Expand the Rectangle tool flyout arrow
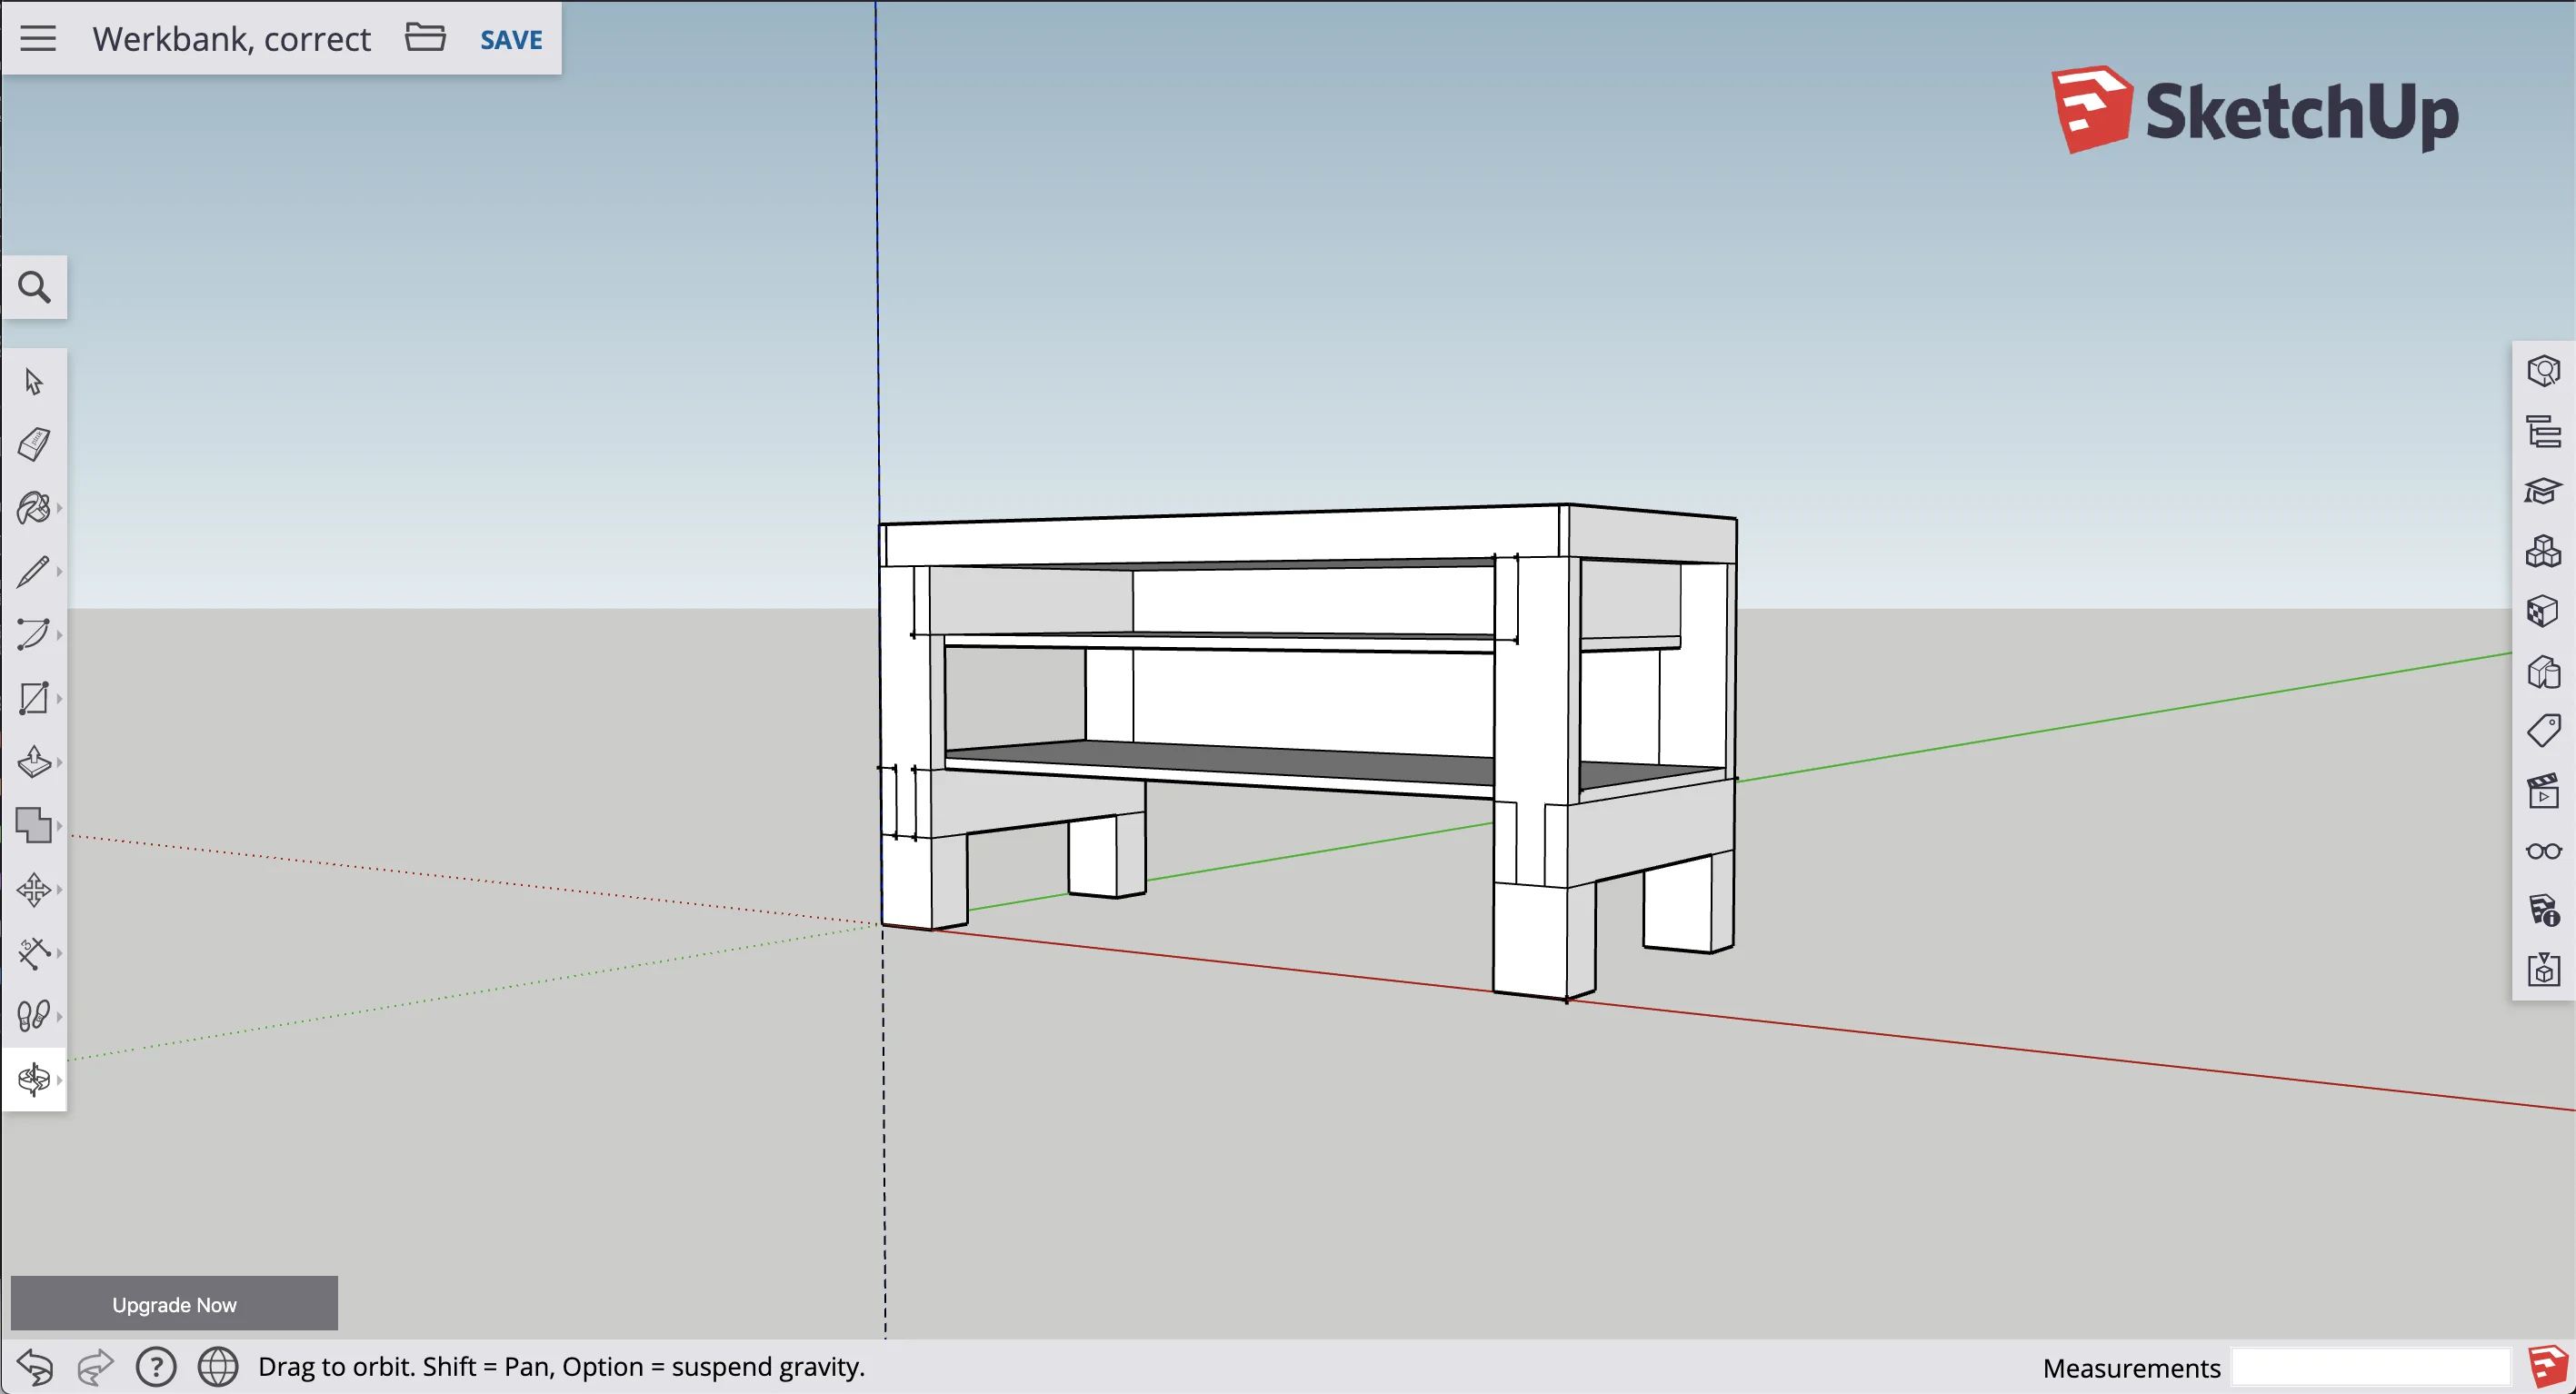Screen dimensions: 2576x1394 [x=60, y=698]
